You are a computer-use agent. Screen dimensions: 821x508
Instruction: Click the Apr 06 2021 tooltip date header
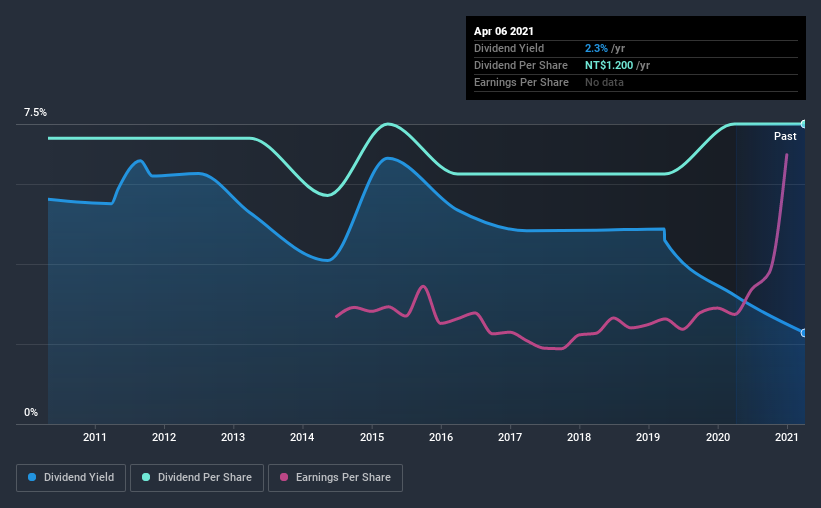click(504, 31)
